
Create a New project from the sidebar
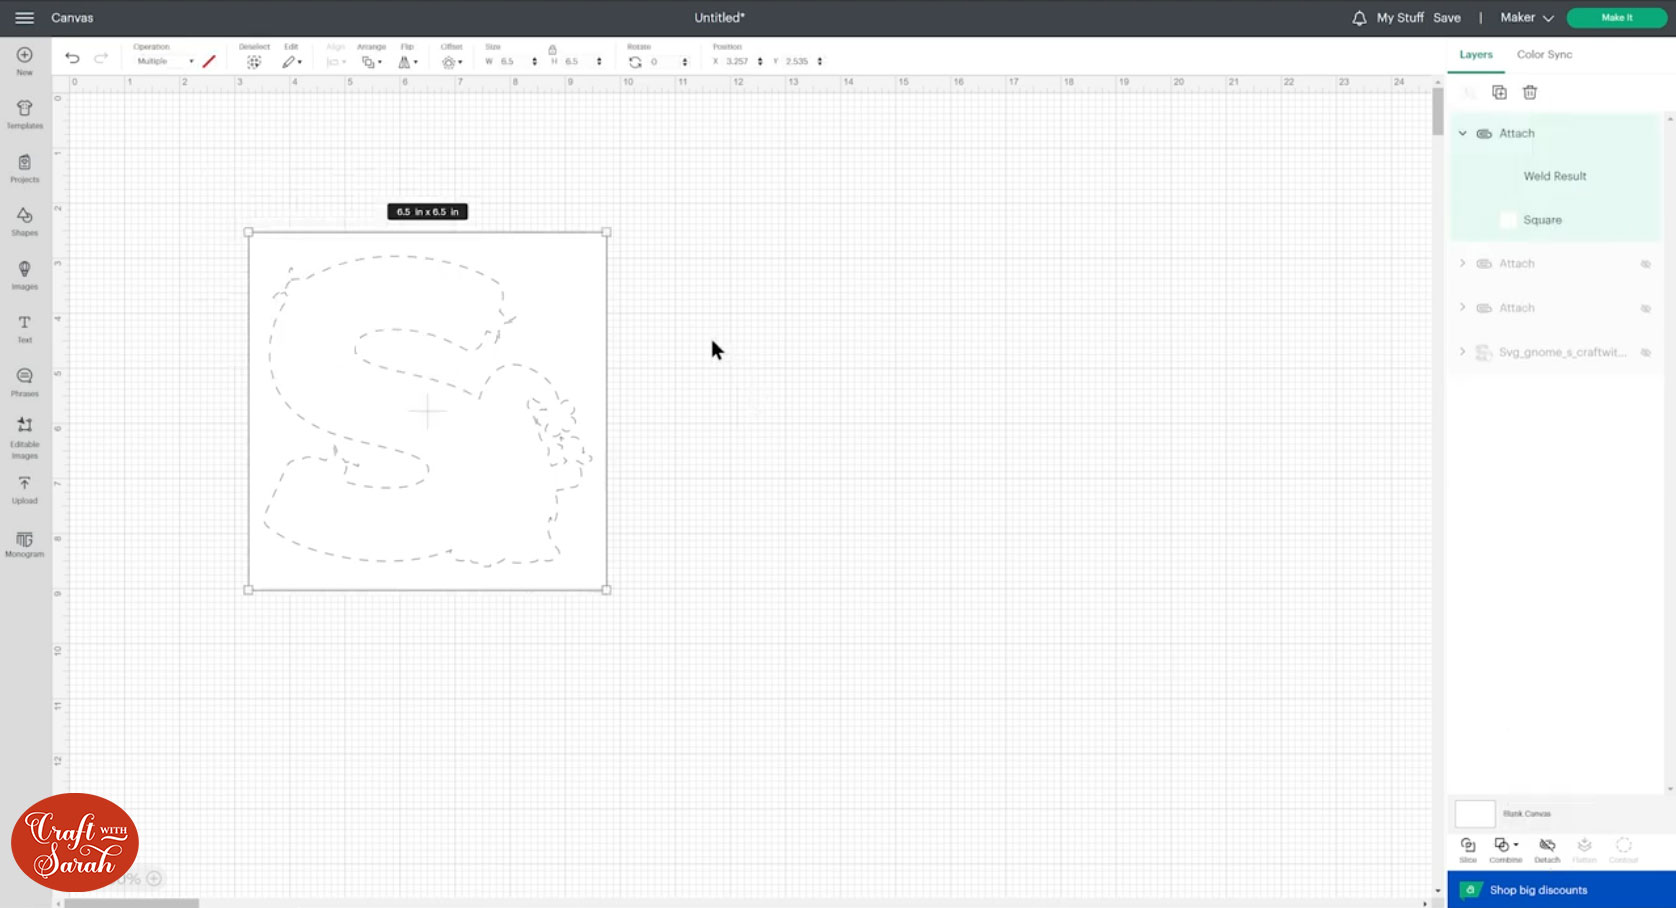pyautogui.click(x=25, y=61)
